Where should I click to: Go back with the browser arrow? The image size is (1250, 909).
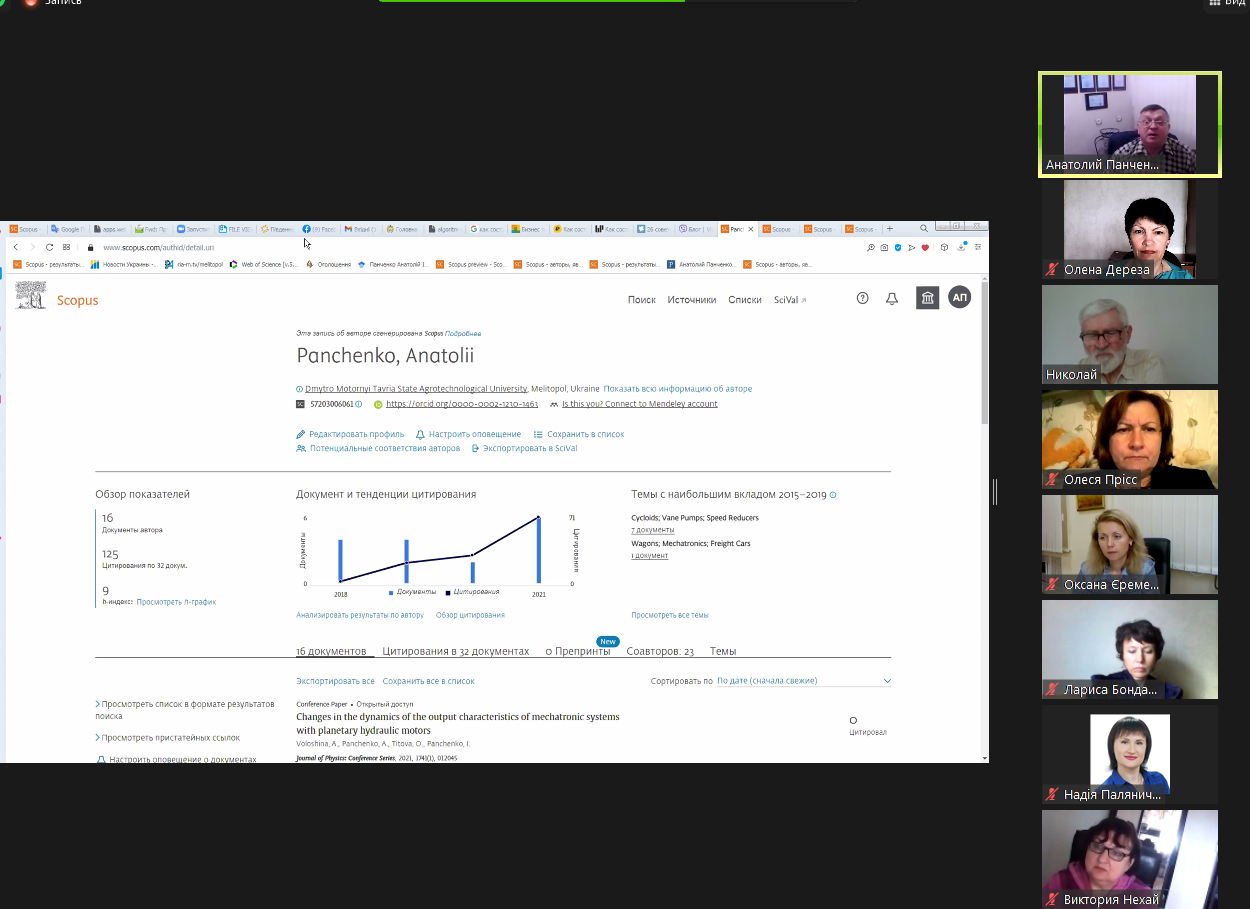tap(16, 247)
